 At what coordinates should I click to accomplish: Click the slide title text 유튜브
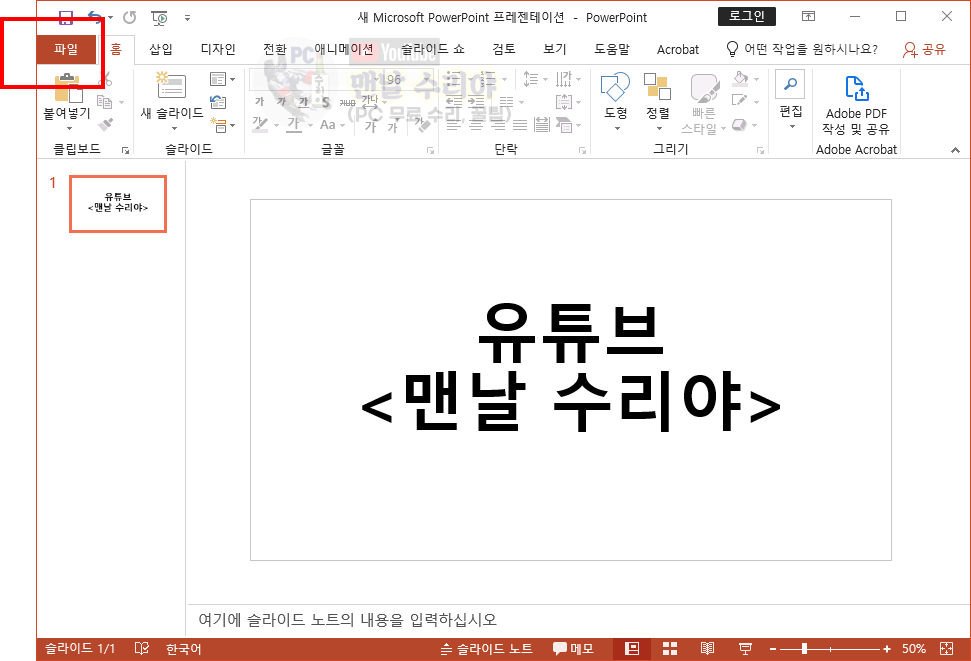(x=570, y=333)
